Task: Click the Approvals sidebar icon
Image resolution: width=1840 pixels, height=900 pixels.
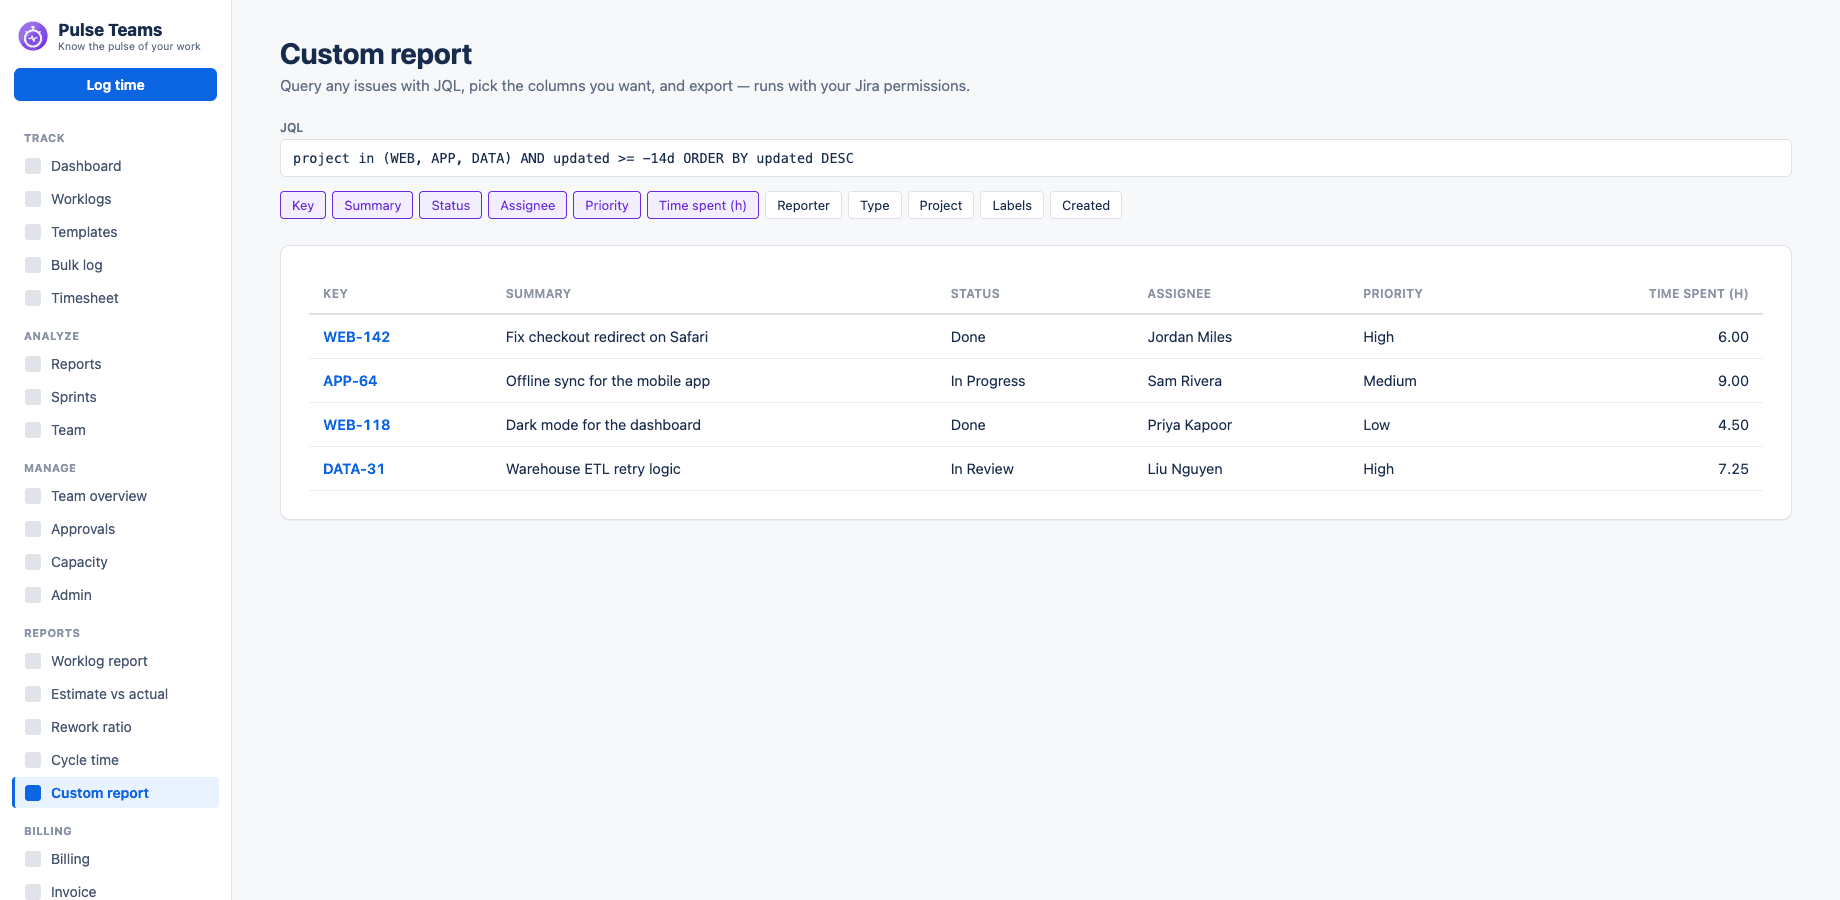Action: point(33,529)
